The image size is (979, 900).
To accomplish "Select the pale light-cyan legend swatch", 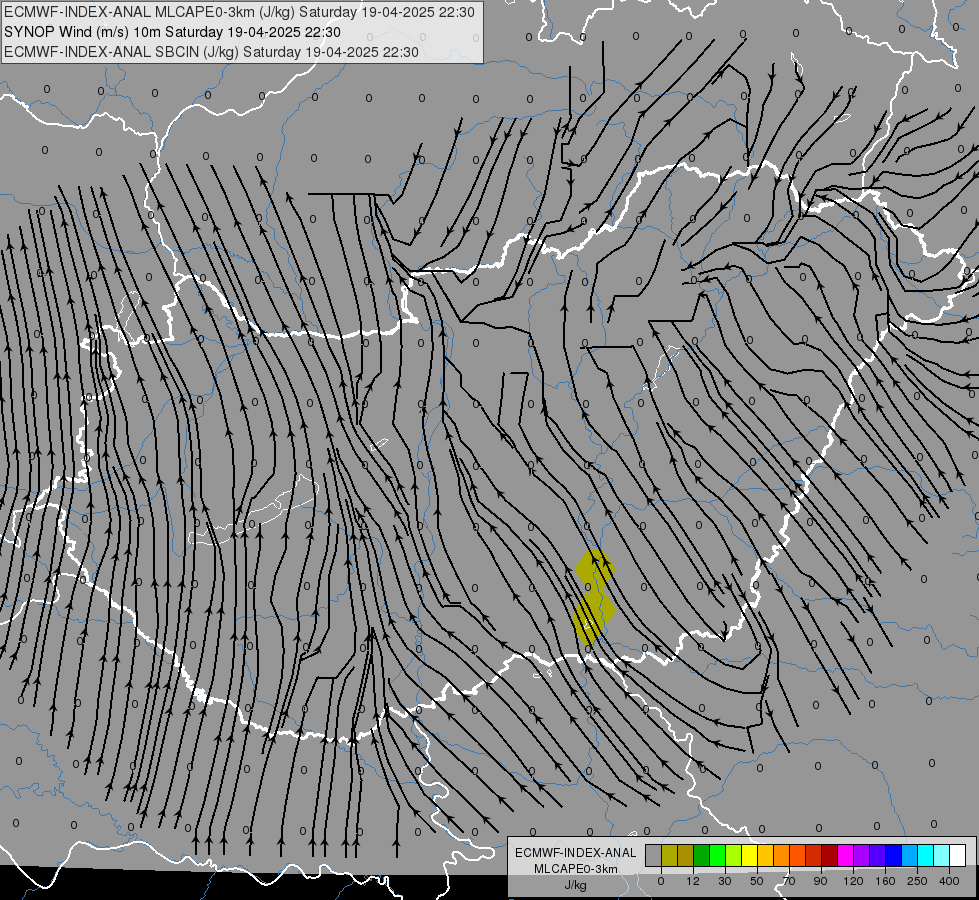I will (942, 855).
